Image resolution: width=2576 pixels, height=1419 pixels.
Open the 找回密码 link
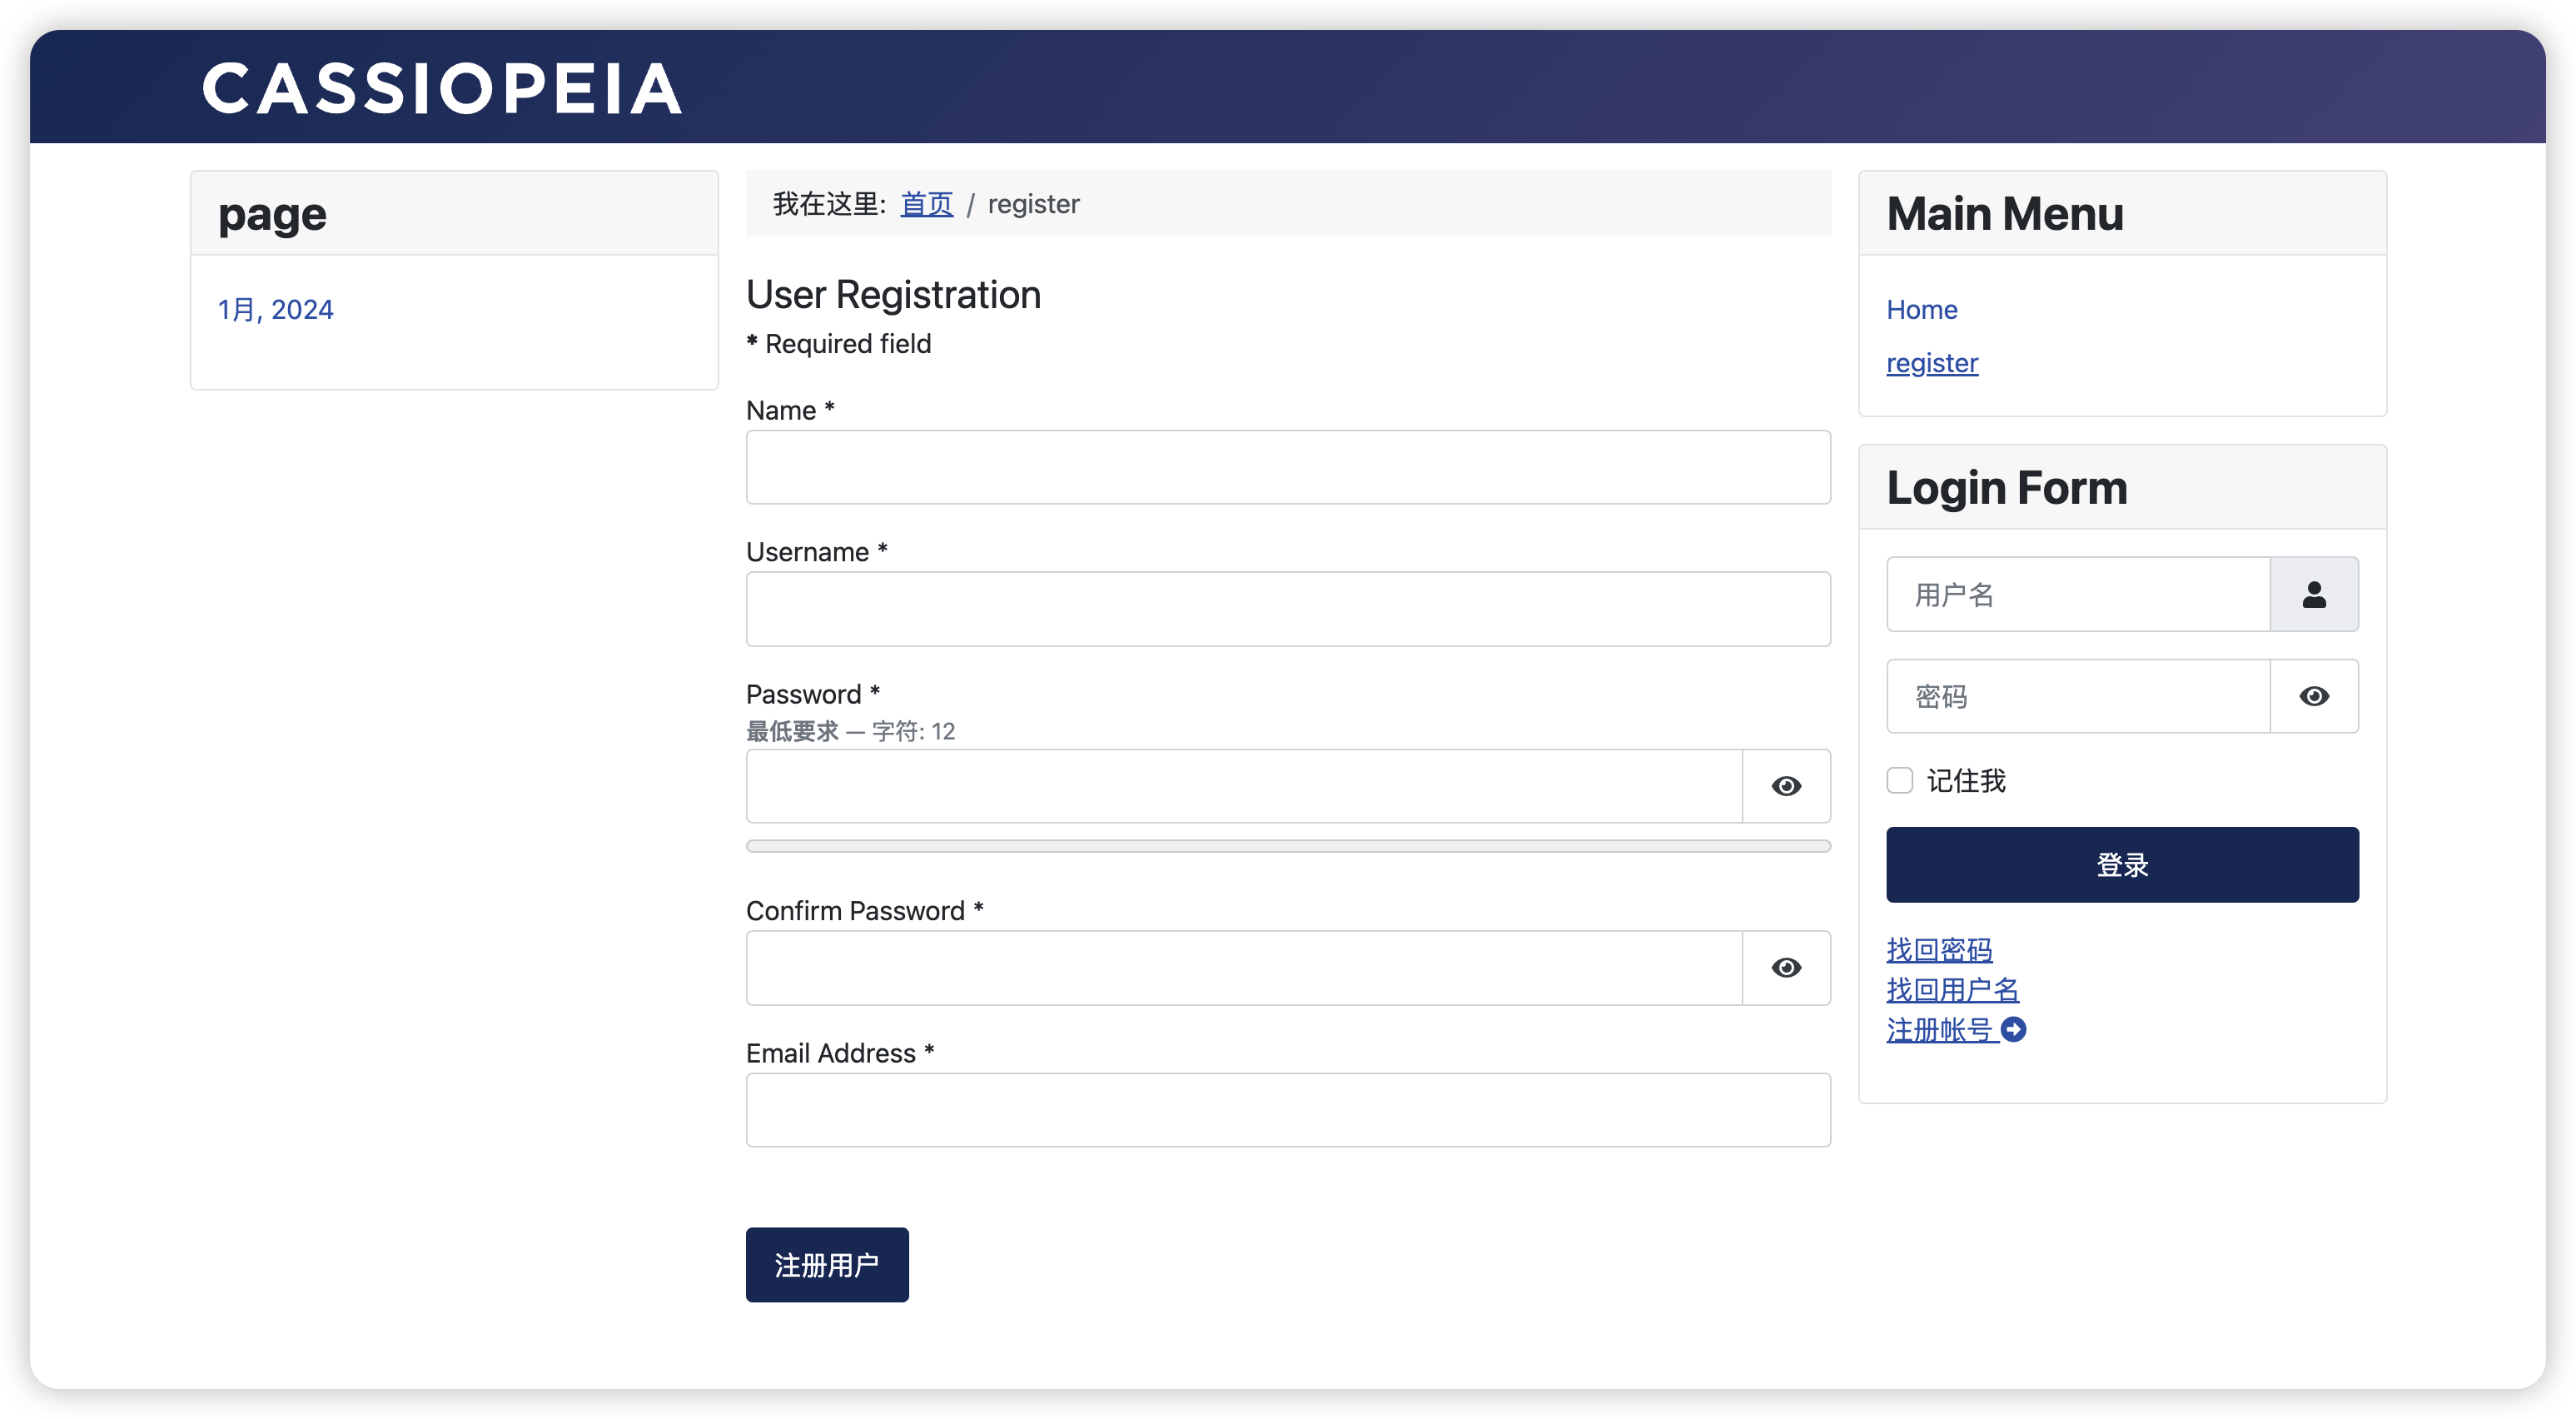[1939, 949]
